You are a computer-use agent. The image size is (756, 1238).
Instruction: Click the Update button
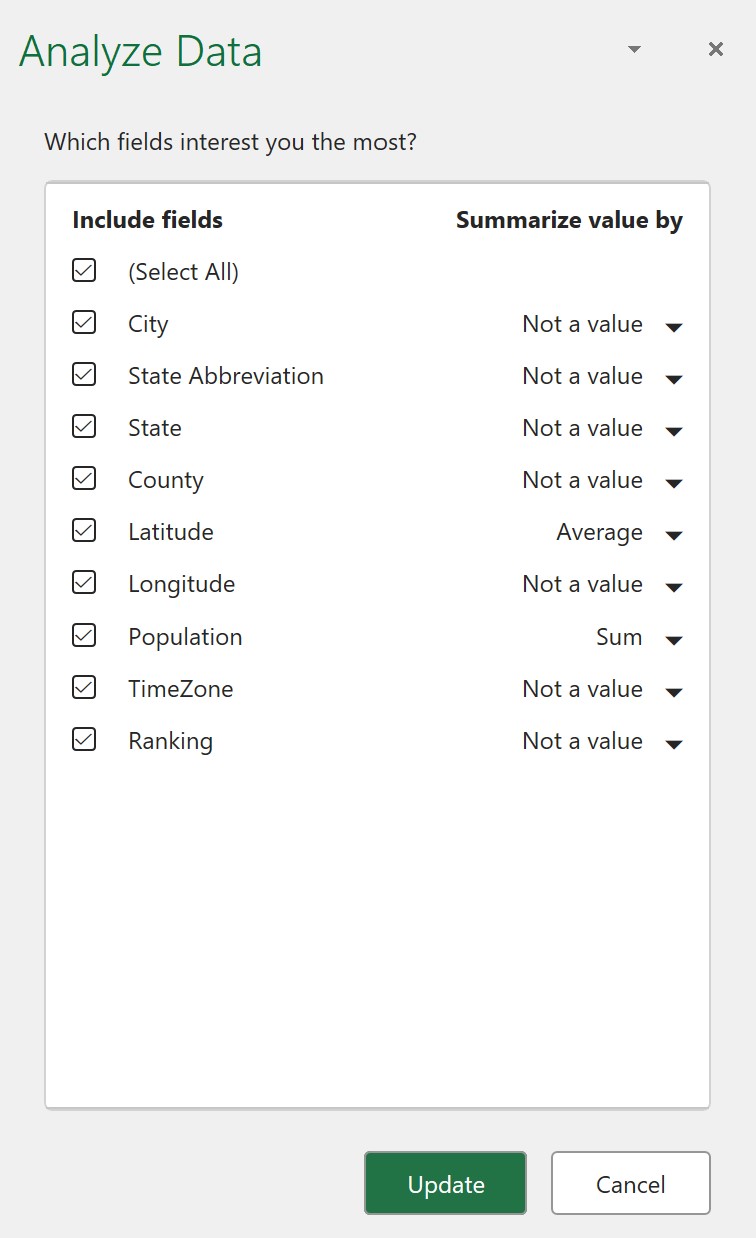coord(445,1183)
